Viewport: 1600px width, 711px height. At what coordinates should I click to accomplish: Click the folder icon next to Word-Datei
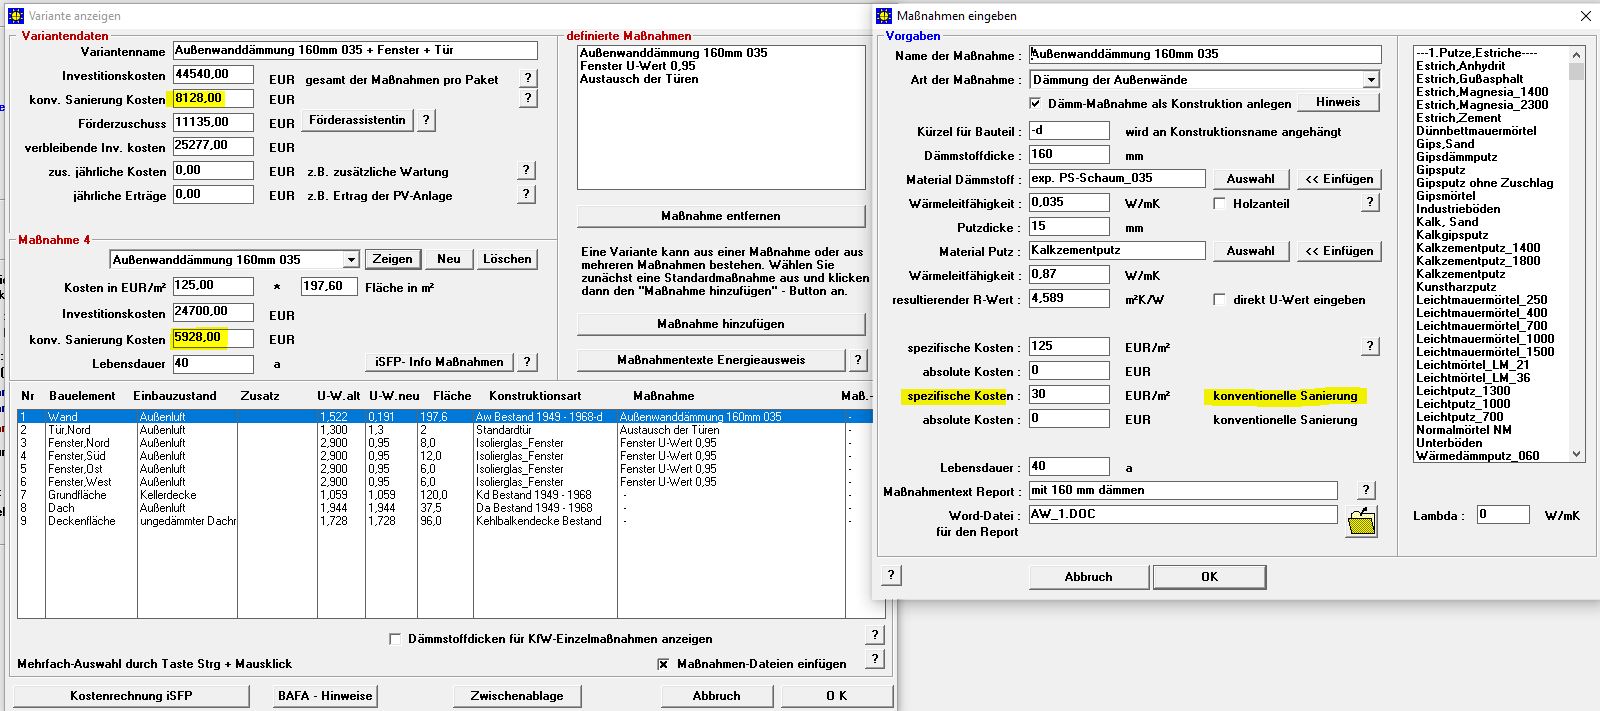1361,521
